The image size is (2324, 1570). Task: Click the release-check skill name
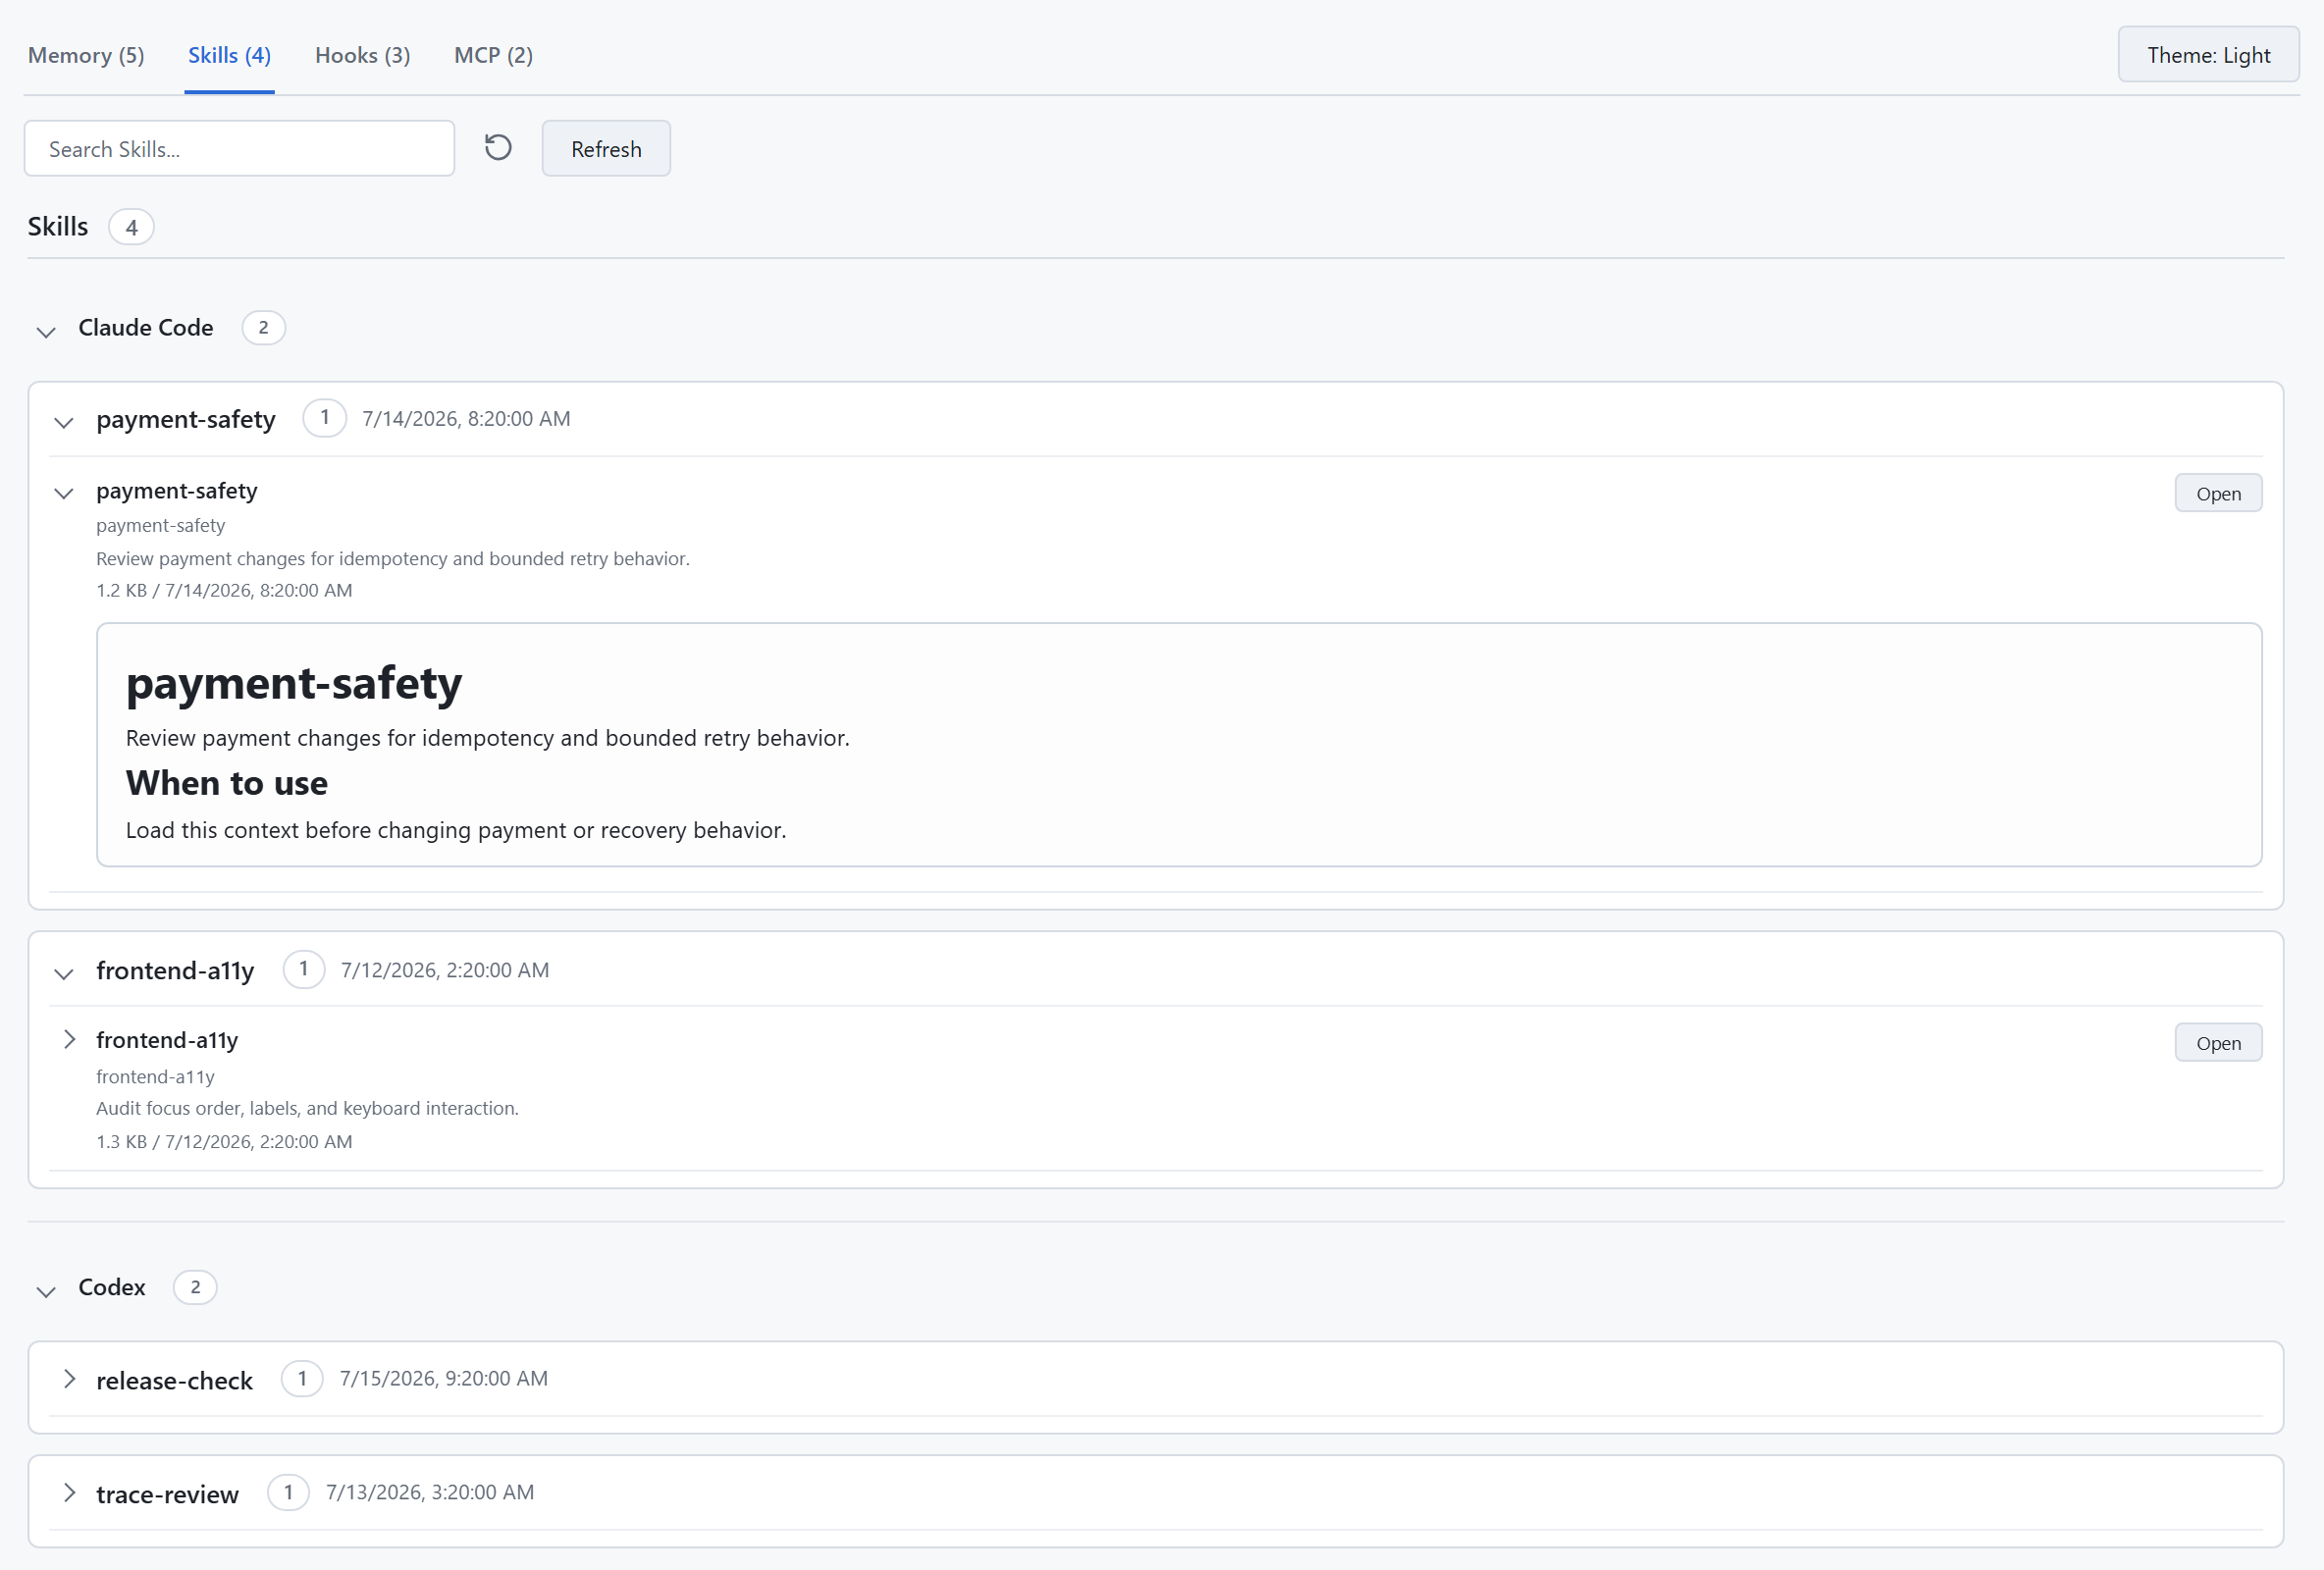pyautogui.click(x=174, y=1381)
